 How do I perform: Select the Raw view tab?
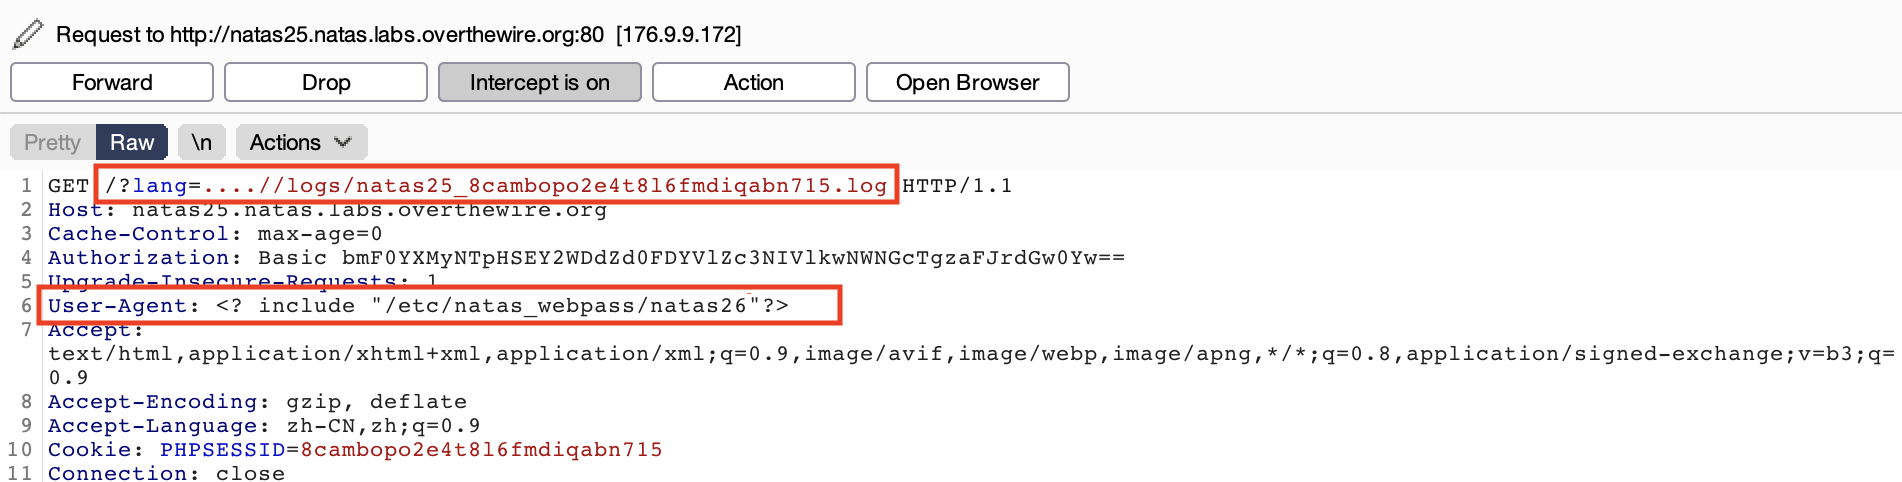point(132,142)
